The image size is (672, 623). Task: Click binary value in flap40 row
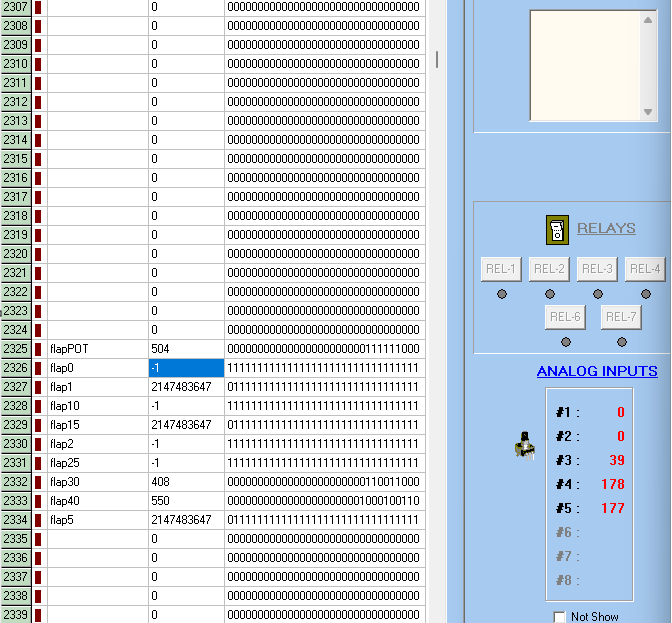point(323,501)
